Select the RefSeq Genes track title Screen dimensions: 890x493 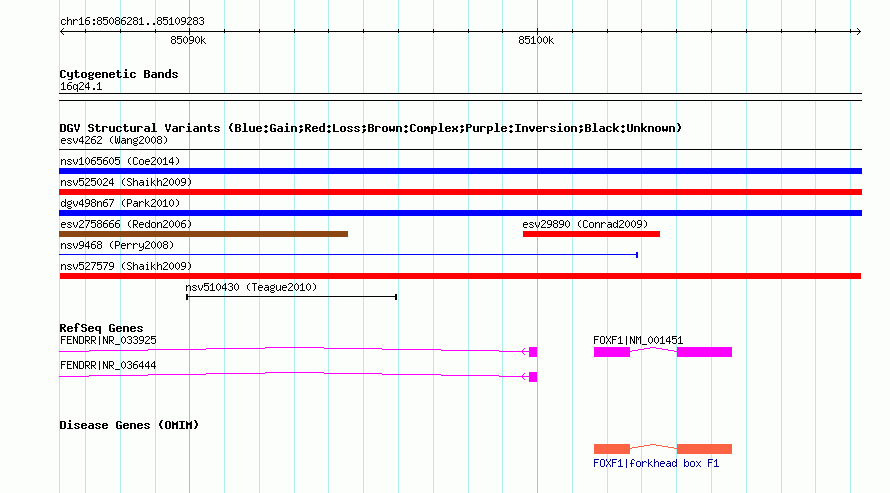tap(101, 328)
